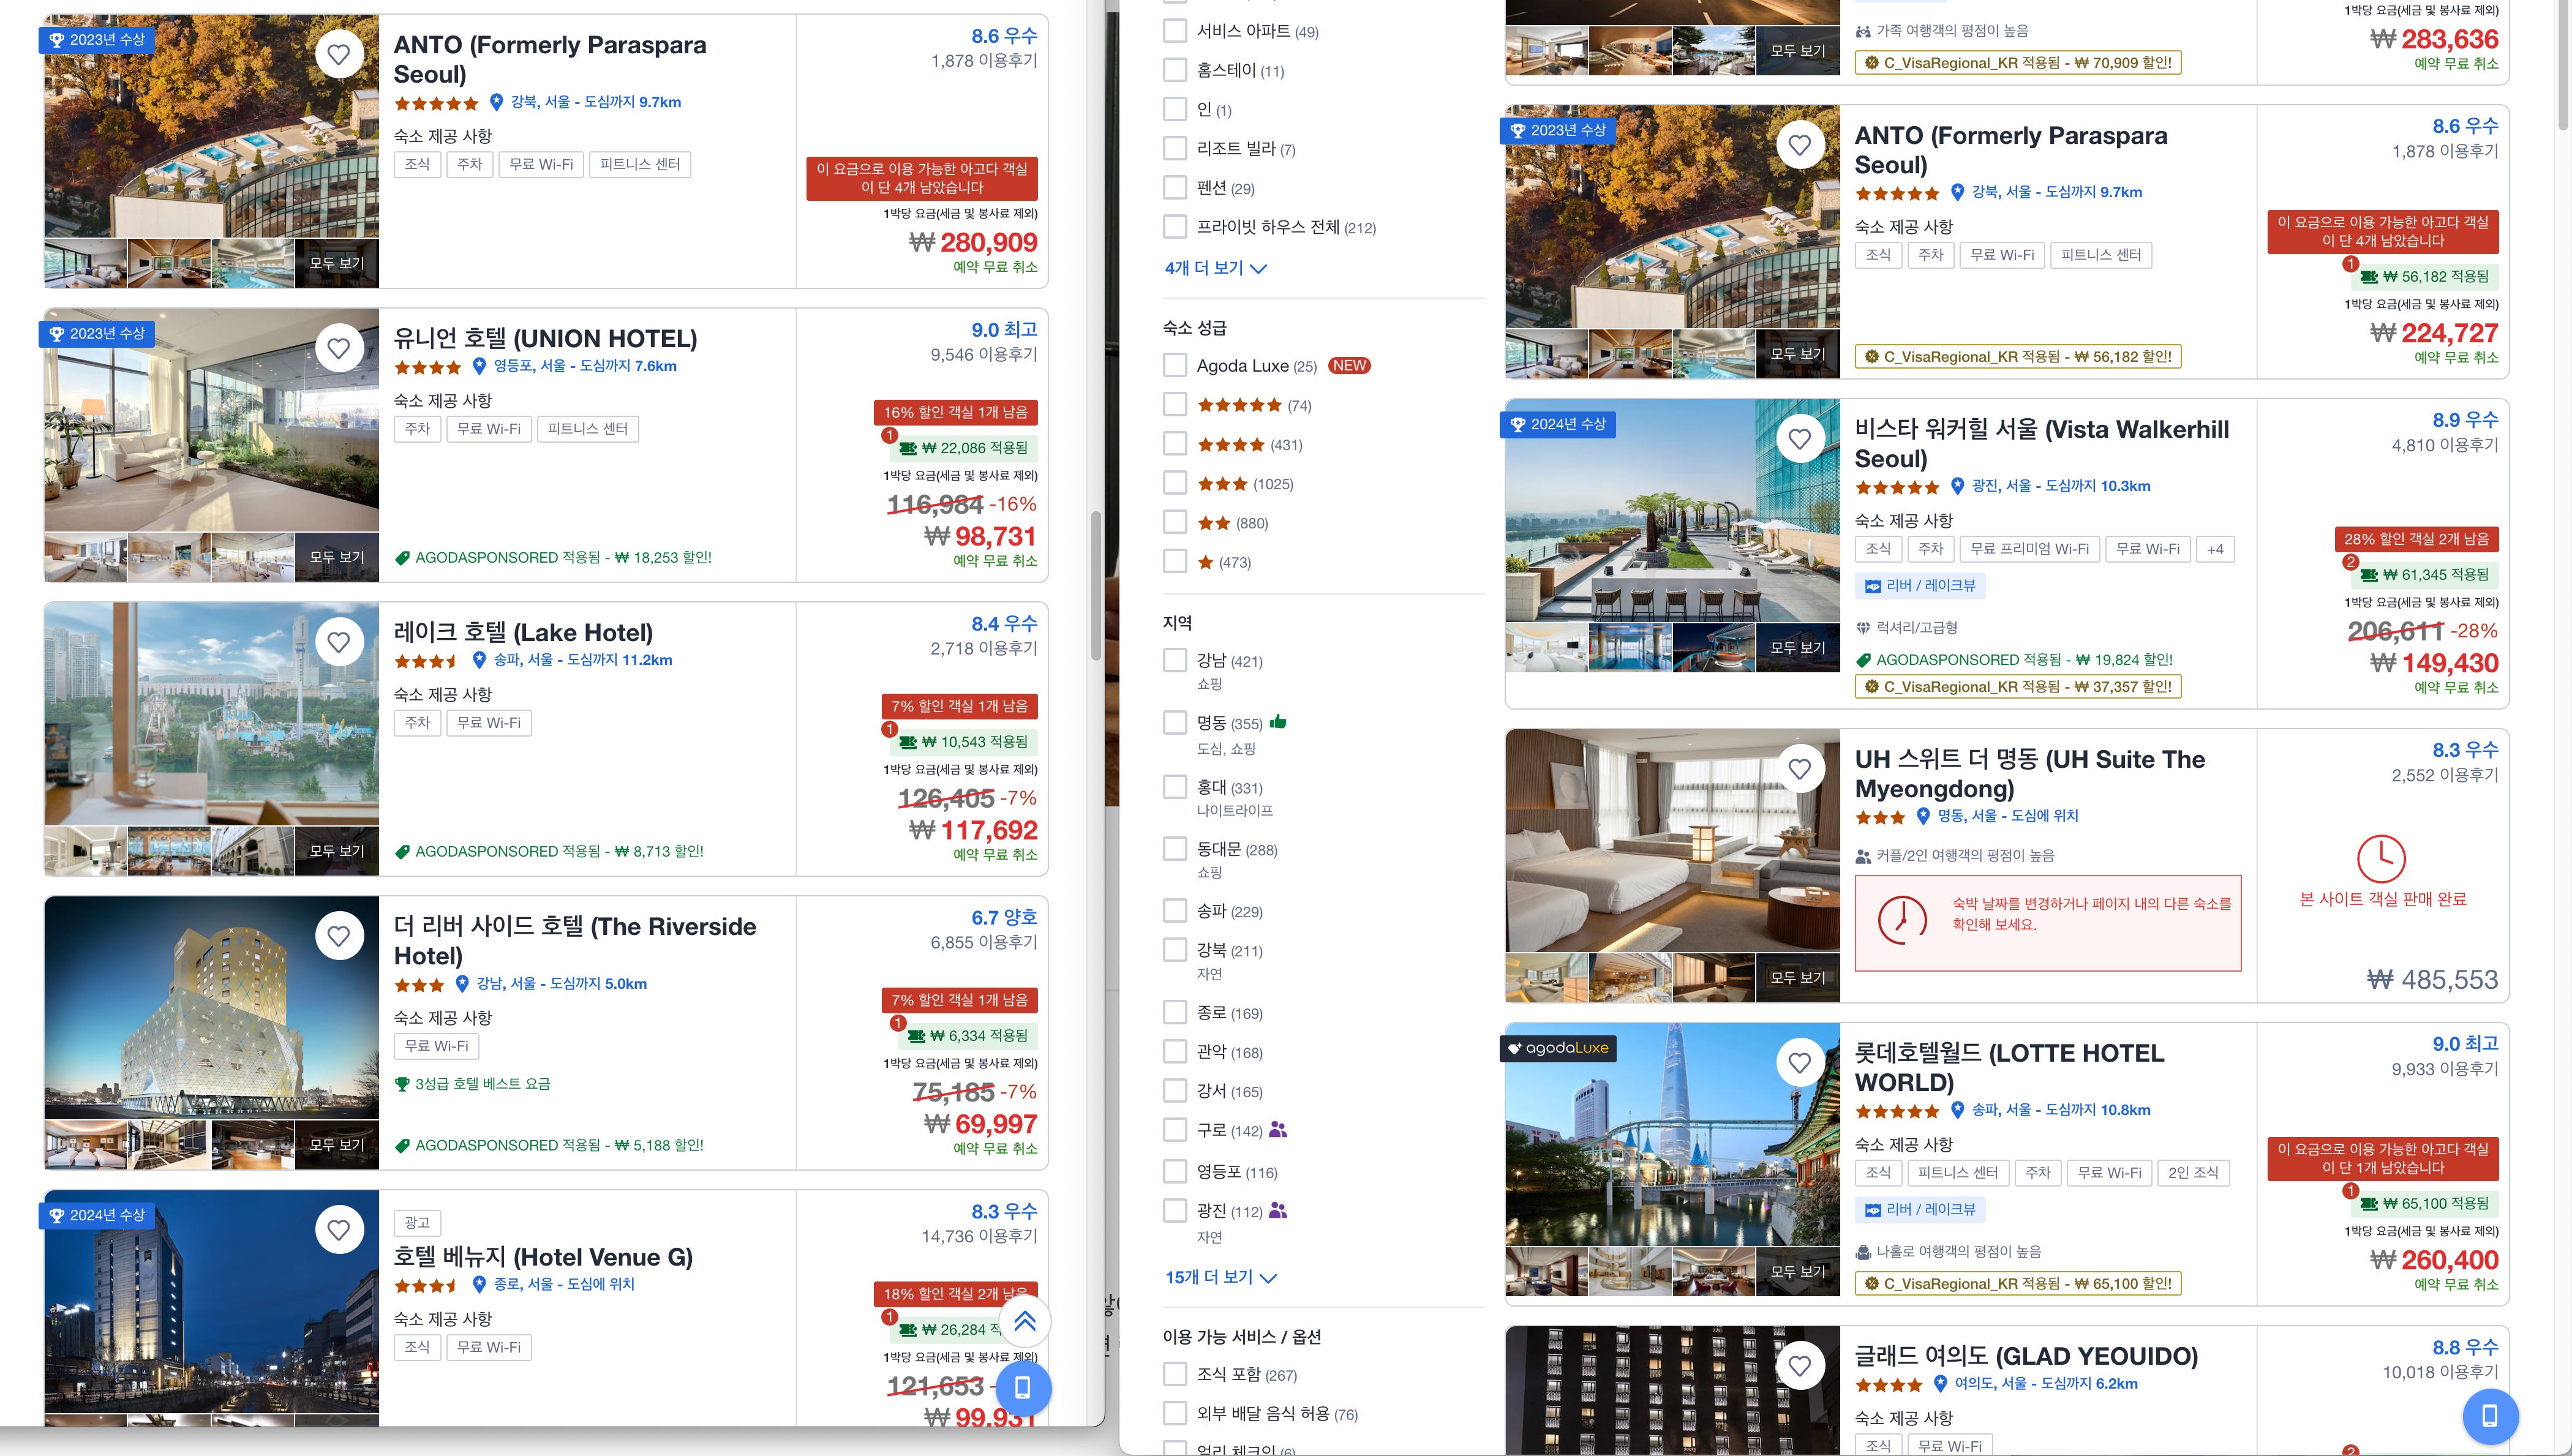Favorite the Union Hotel with heart icon
Screen dimensions: 2572x1456
click(x=339, y=348)
